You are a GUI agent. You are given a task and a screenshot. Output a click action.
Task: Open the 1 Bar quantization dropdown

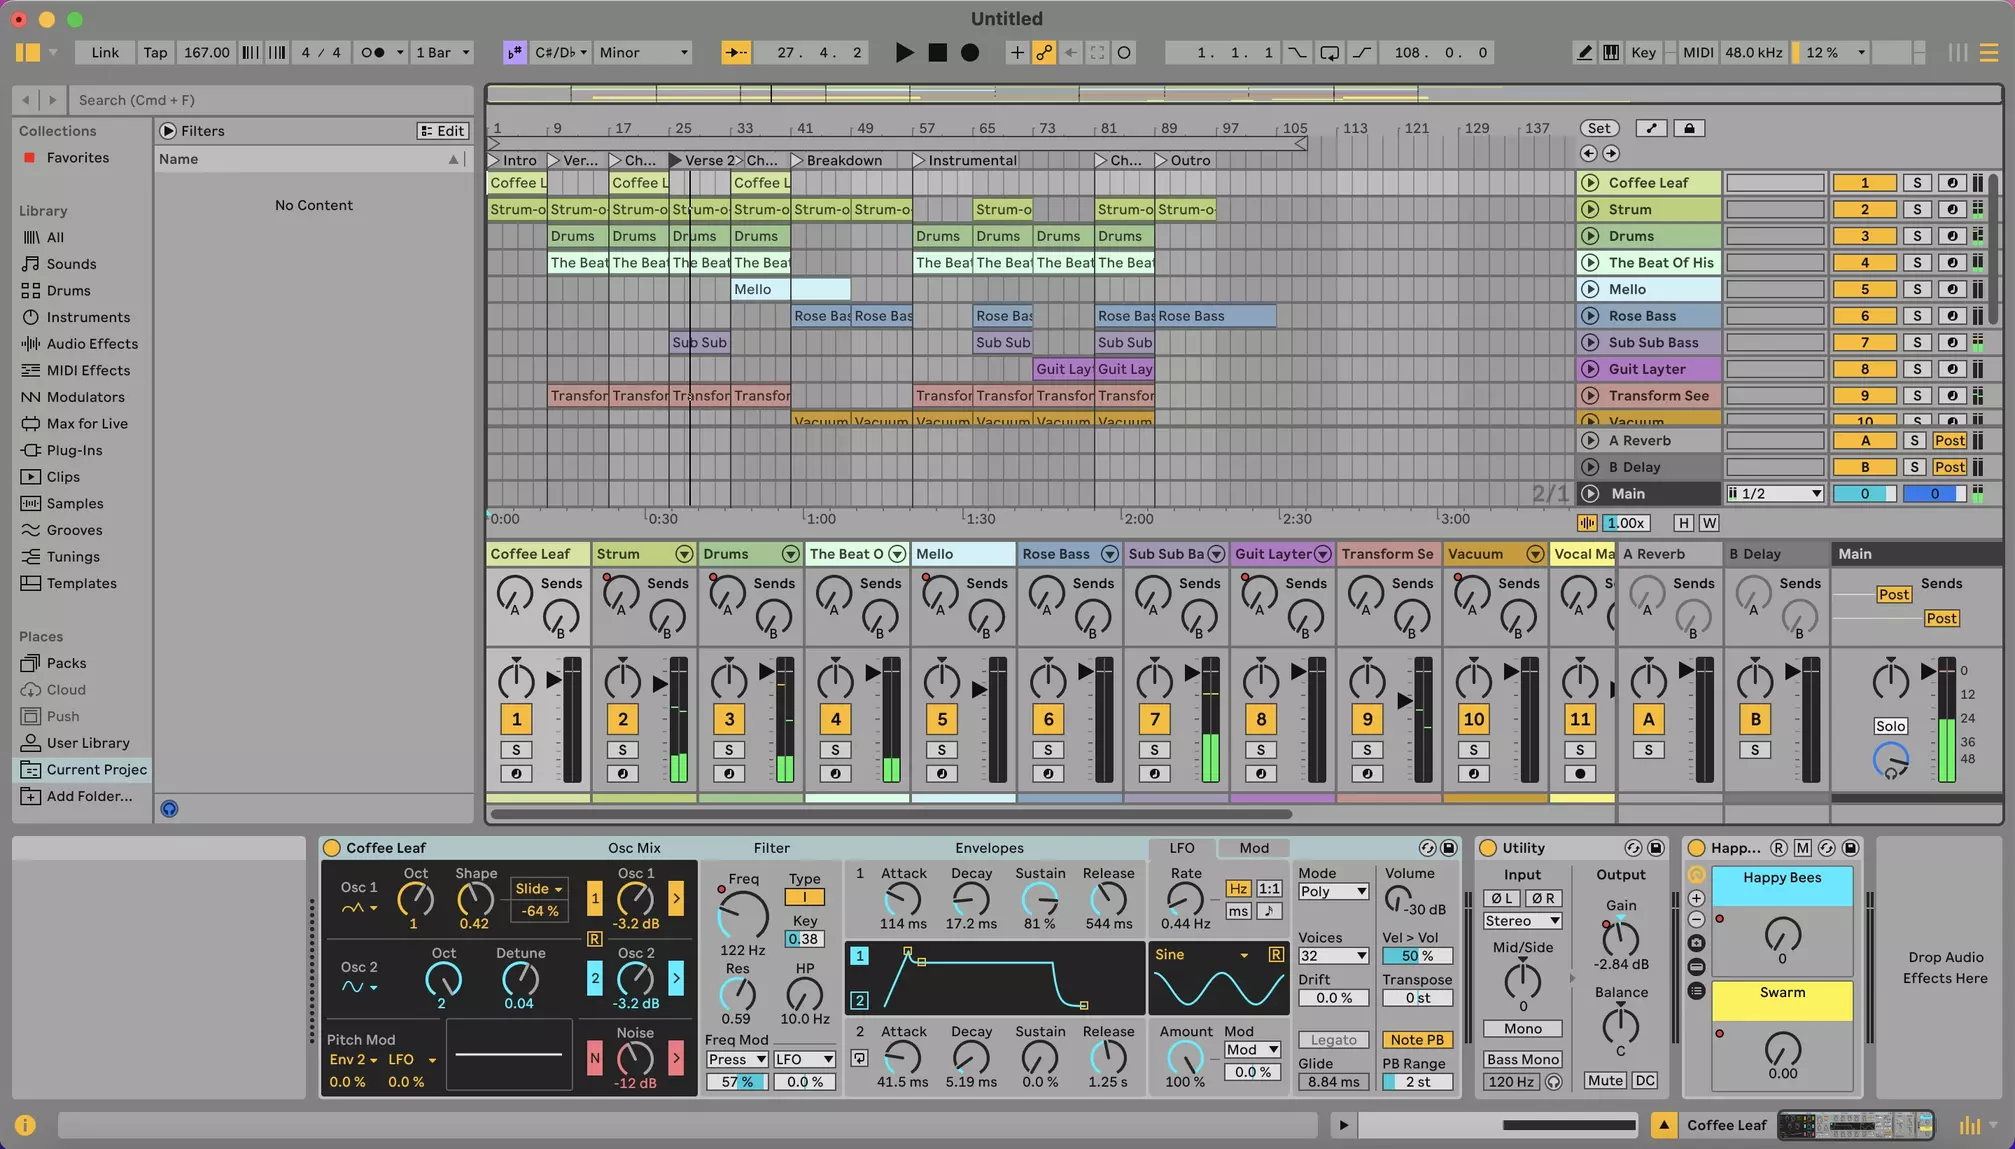click(443, 52)
